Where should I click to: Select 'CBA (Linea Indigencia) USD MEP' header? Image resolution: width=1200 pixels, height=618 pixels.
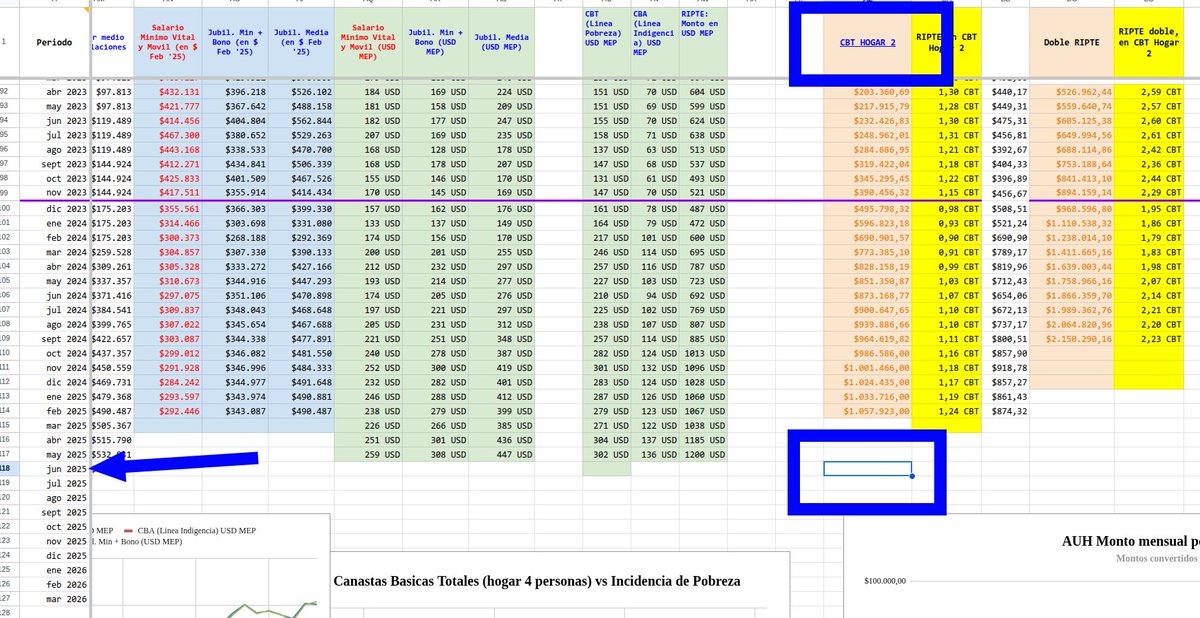pos(655,43)
